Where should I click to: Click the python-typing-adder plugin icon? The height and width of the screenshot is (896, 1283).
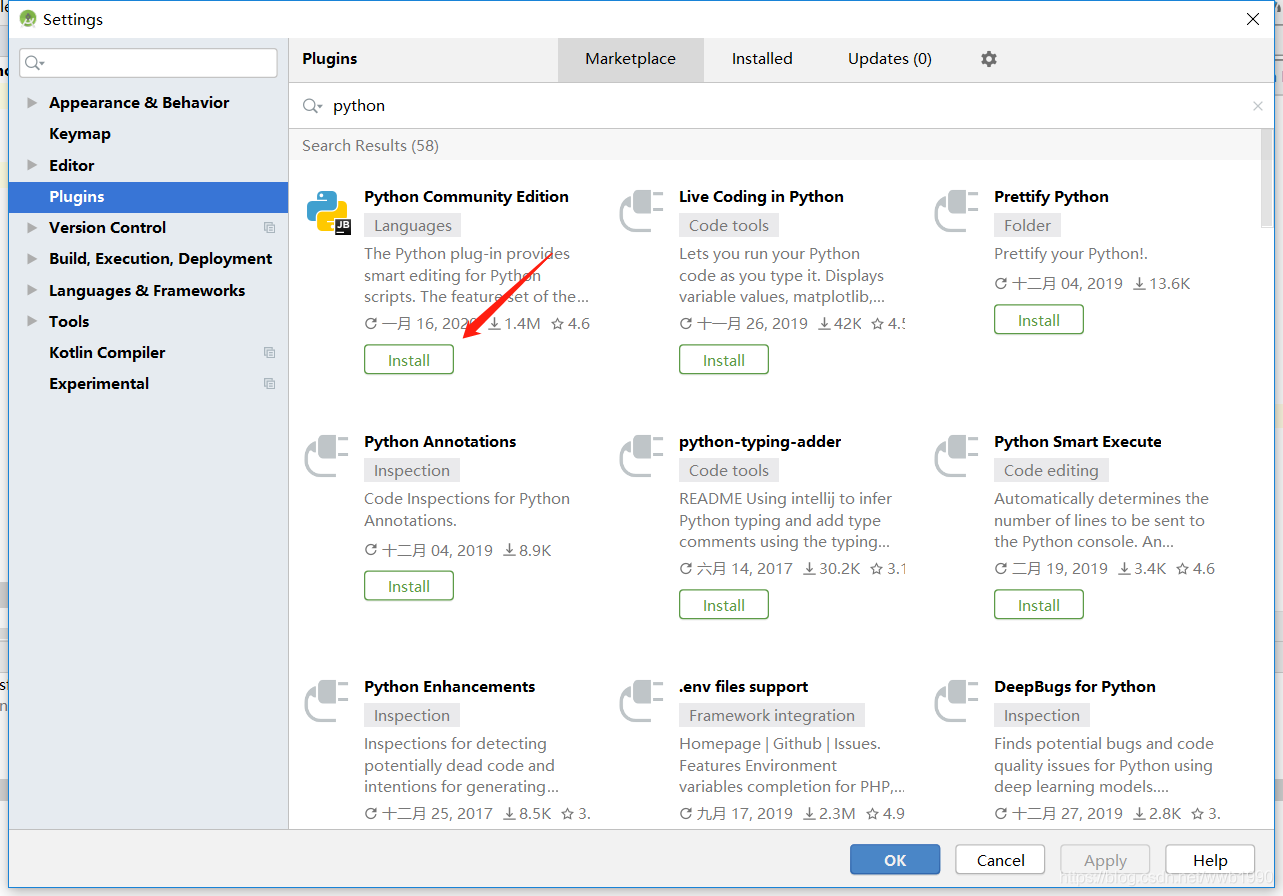click(642, 456)
